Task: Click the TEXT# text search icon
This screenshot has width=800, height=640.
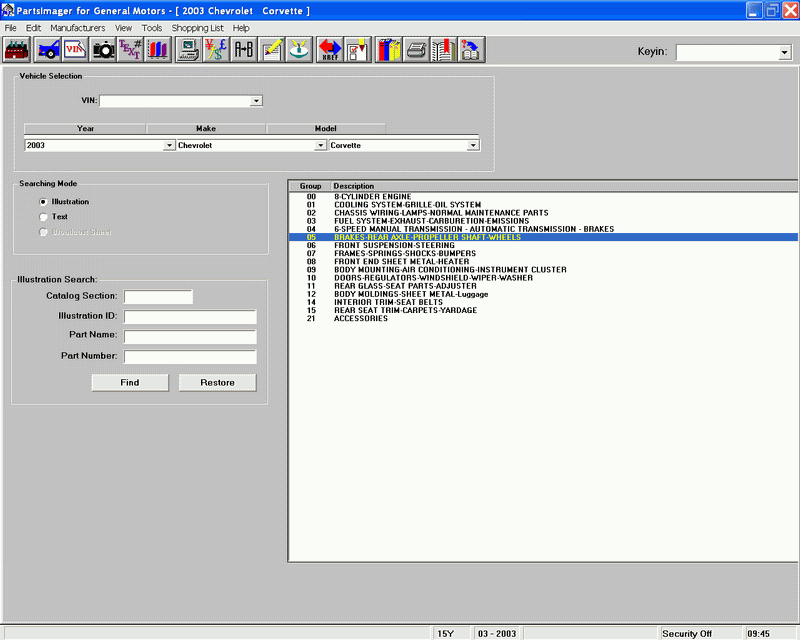Action: [x=131, y=50]
